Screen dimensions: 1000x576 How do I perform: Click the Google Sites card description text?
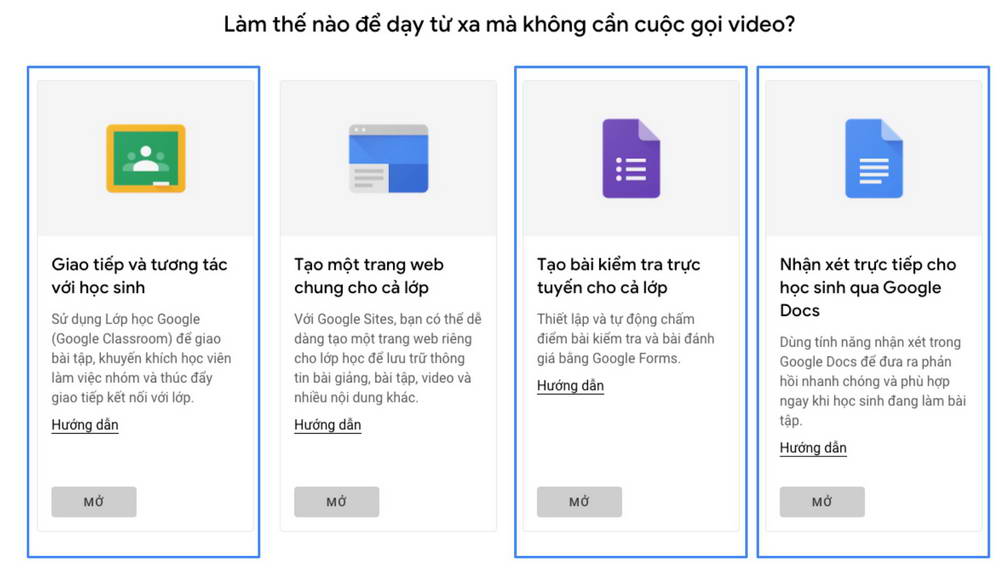387,358
